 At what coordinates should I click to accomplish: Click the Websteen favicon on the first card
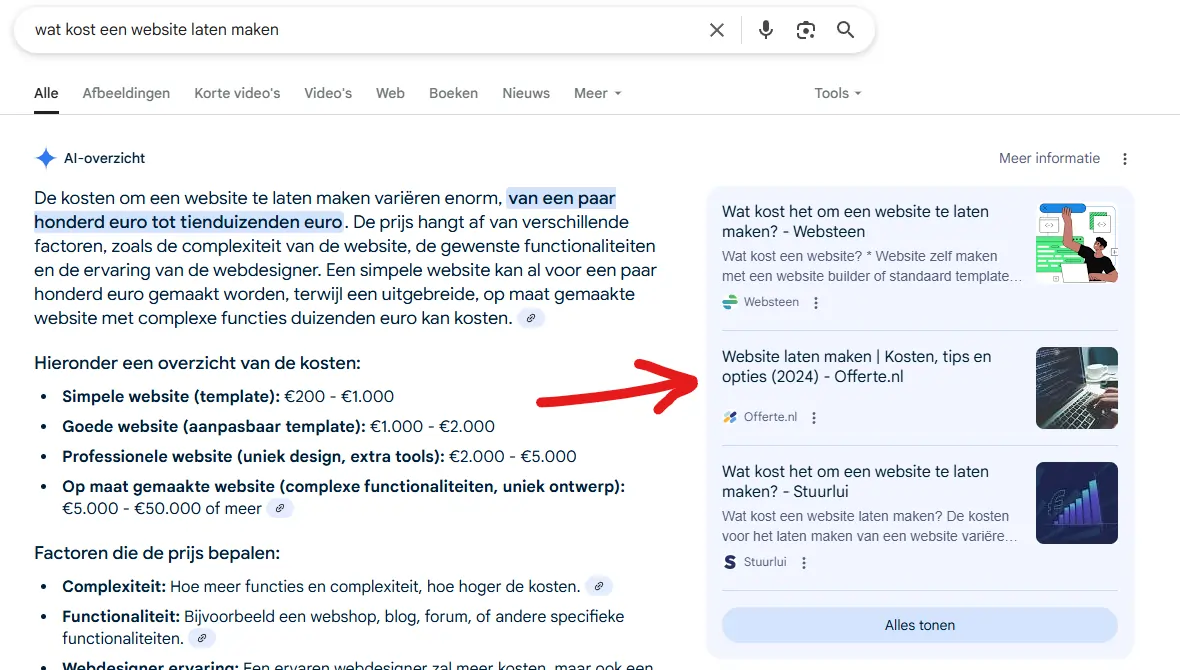click(x=728, y=301)
